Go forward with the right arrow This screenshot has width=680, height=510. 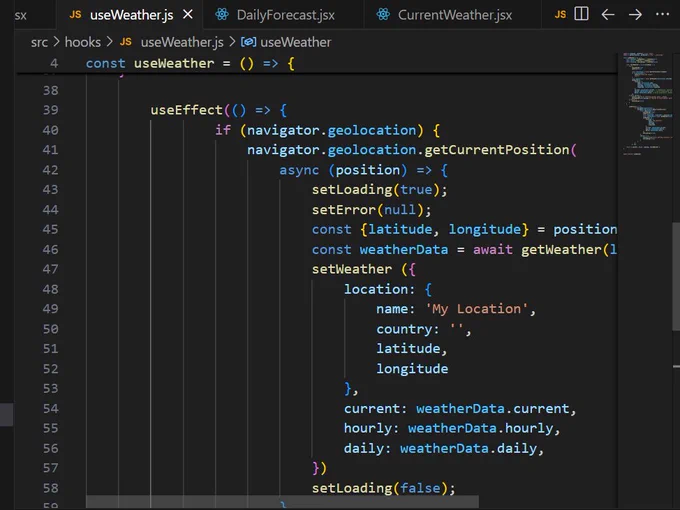pyautogui.click(x=635, y=15)
